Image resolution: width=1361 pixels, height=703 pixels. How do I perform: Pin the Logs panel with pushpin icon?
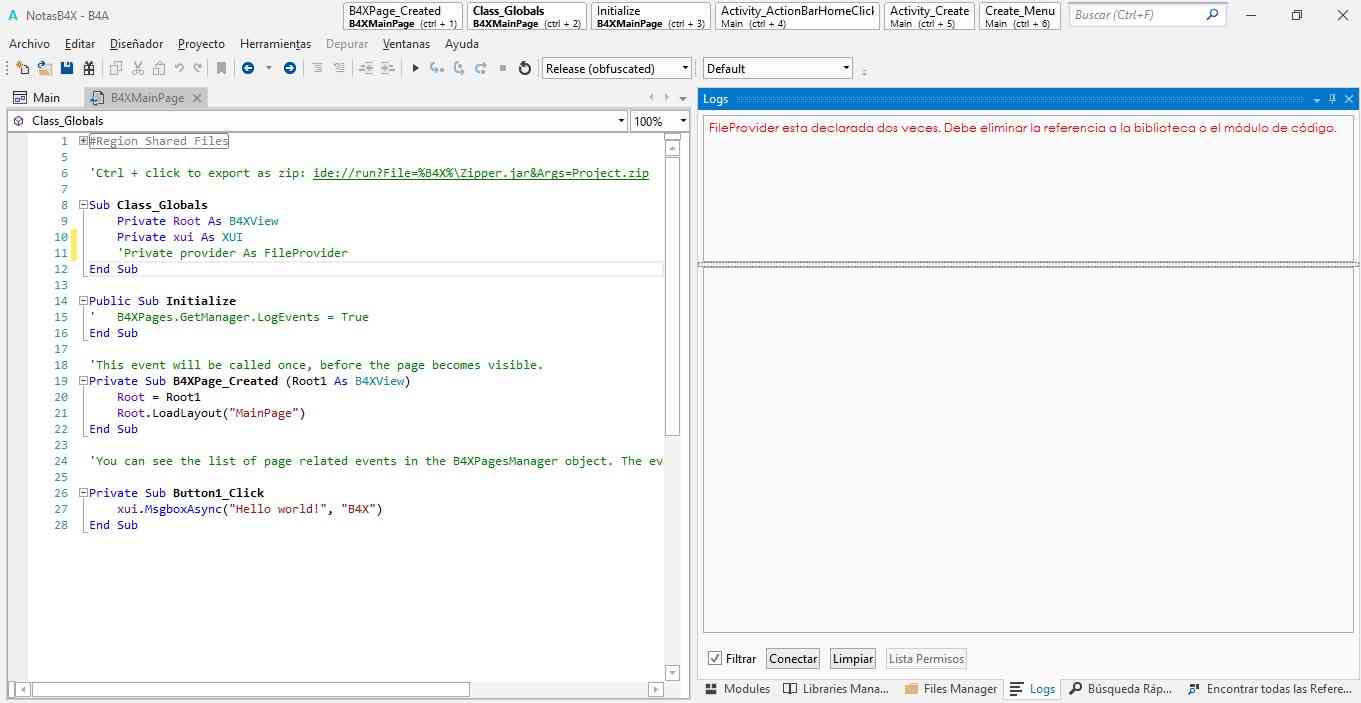click(1332, 99)
